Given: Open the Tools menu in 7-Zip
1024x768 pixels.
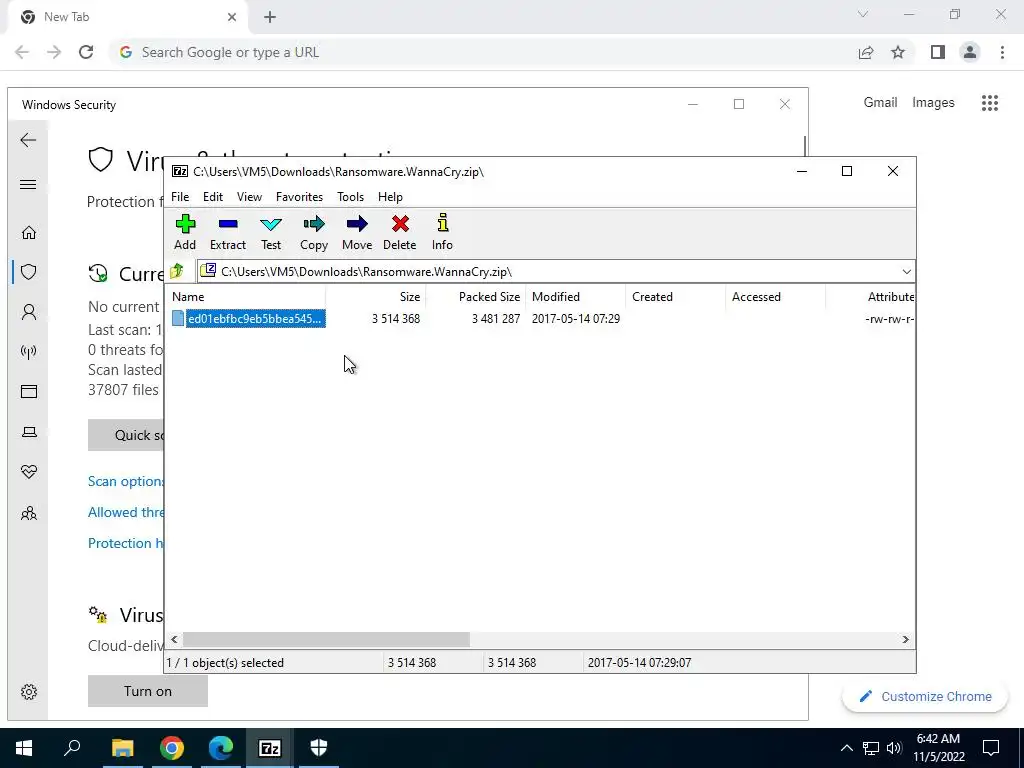Looking at the screenshot, I should click(350, 197).
